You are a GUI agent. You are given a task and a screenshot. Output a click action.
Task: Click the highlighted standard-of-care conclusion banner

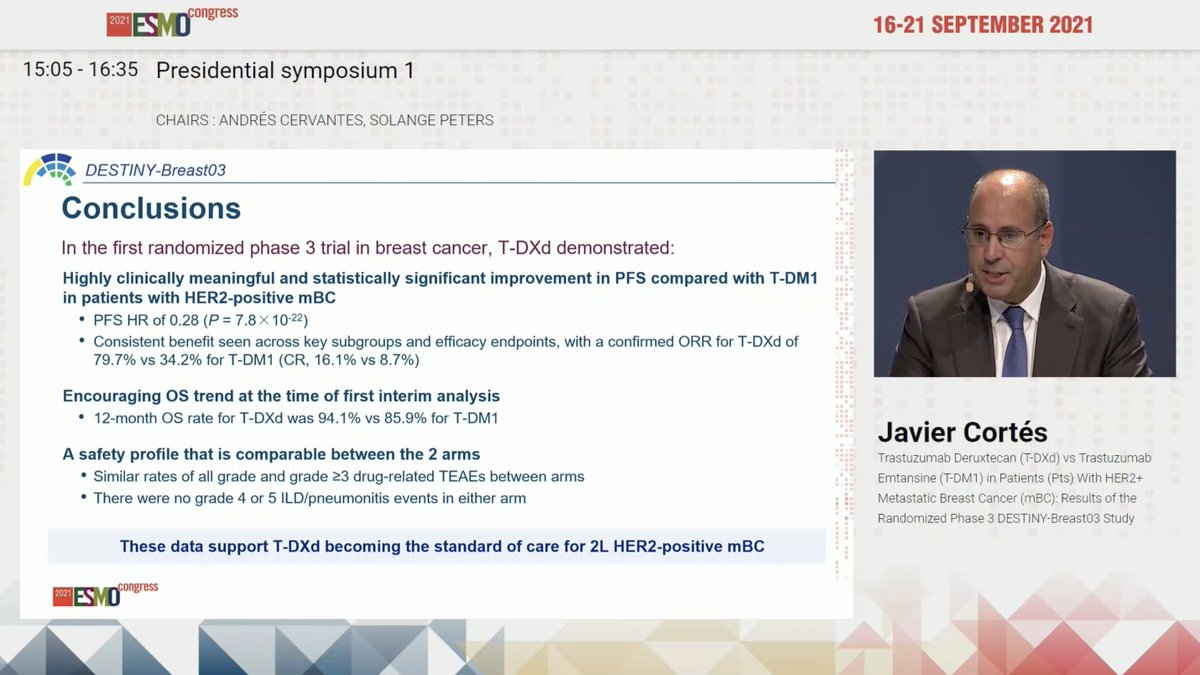coord(435,546)
